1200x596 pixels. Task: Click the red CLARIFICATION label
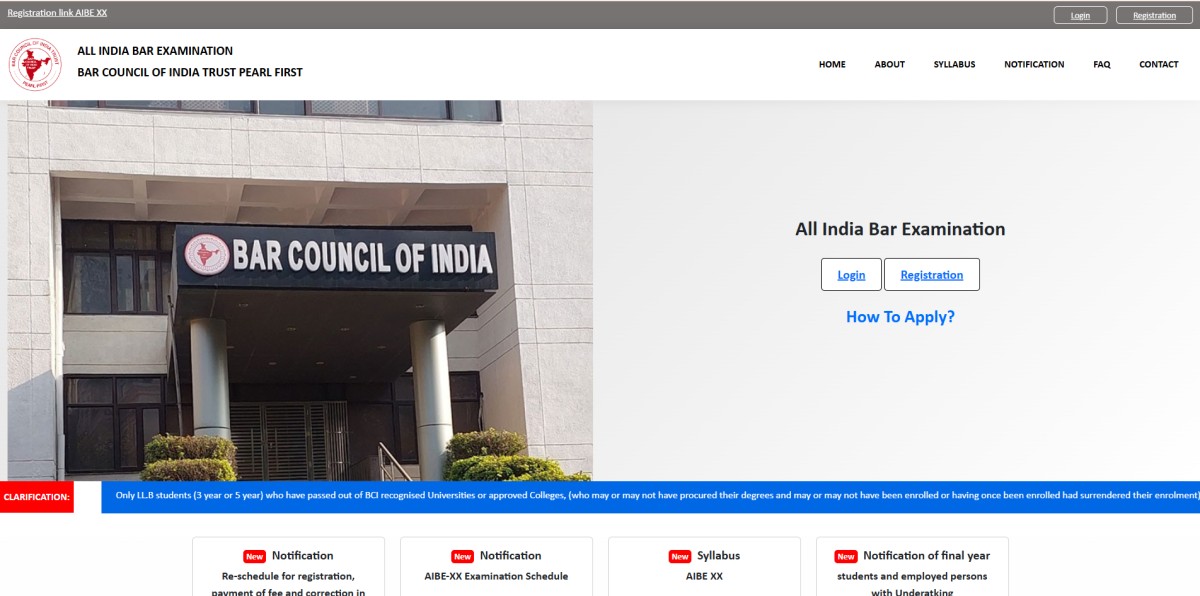(x=36, y=496)
